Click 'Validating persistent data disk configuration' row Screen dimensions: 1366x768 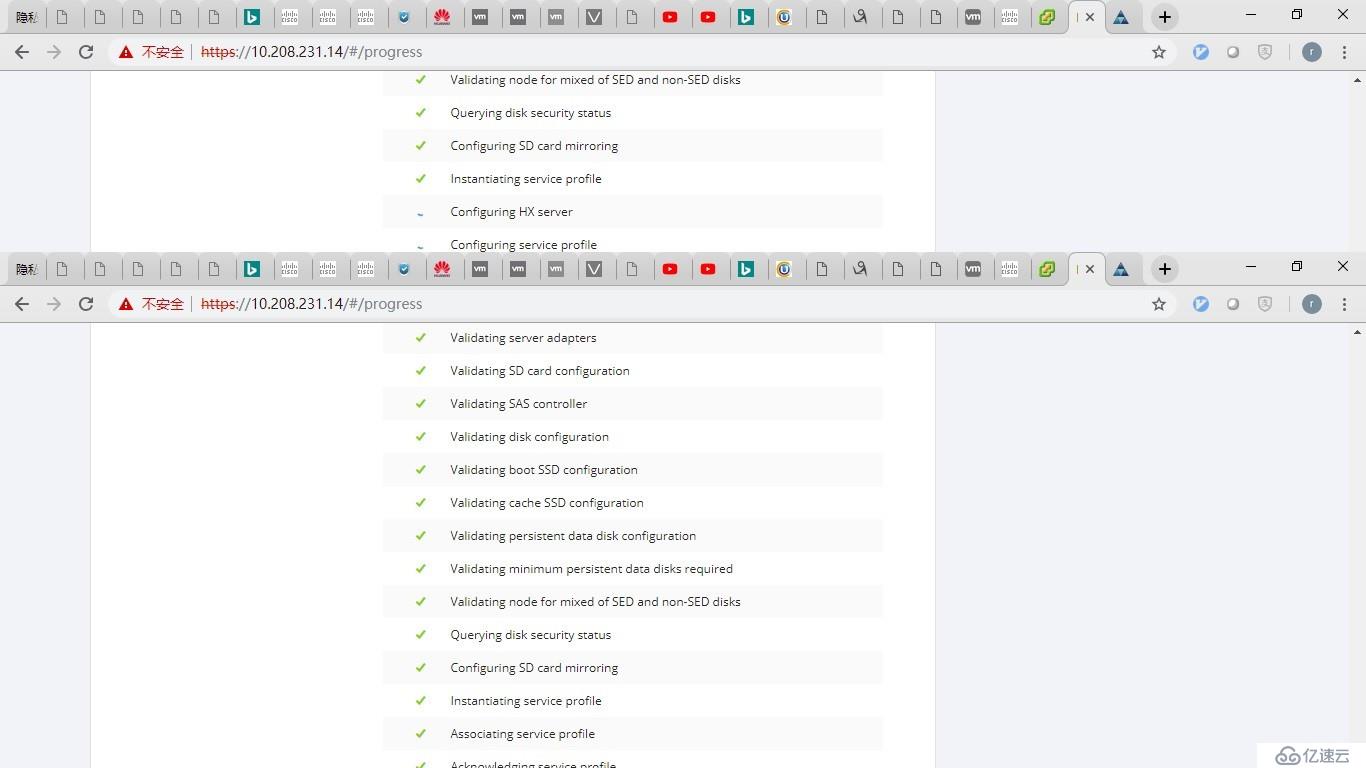pos(632,536)
